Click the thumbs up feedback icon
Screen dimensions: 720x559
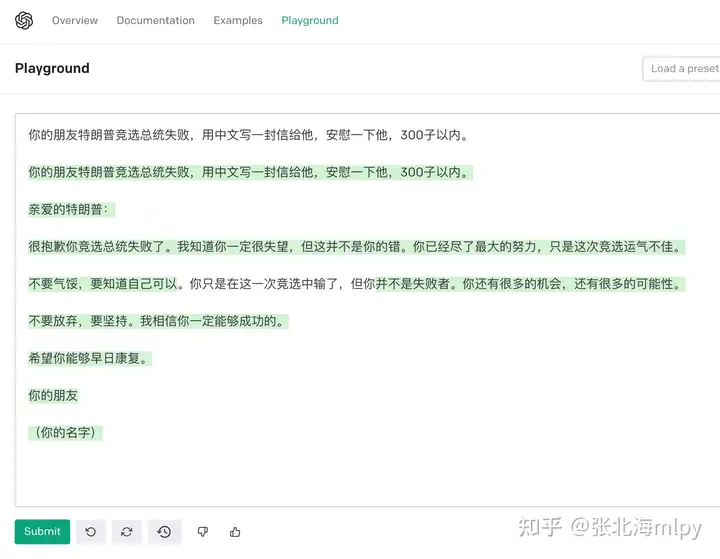[x=235, y=532]
